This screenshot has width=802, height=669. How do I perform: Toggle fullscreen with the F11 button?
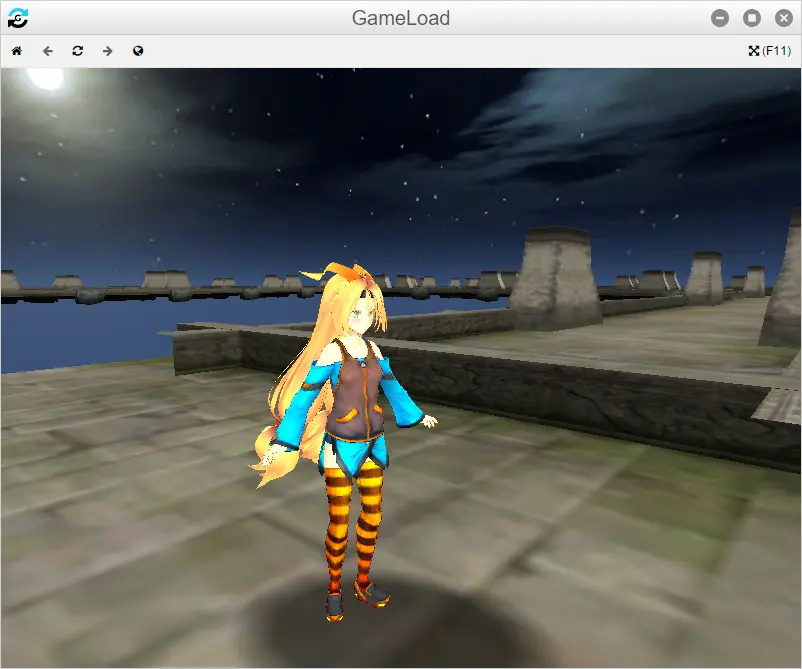(769, 51)
